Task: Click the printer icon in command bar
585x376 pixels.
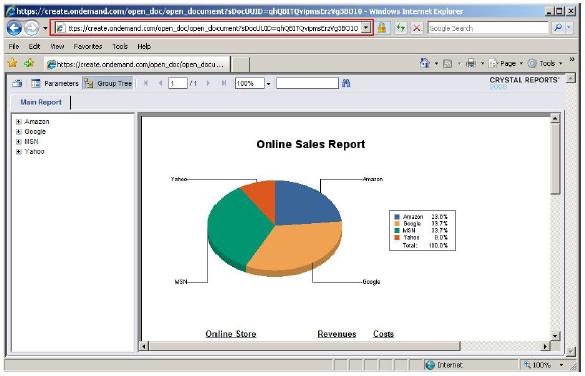Action: [471, 63]
